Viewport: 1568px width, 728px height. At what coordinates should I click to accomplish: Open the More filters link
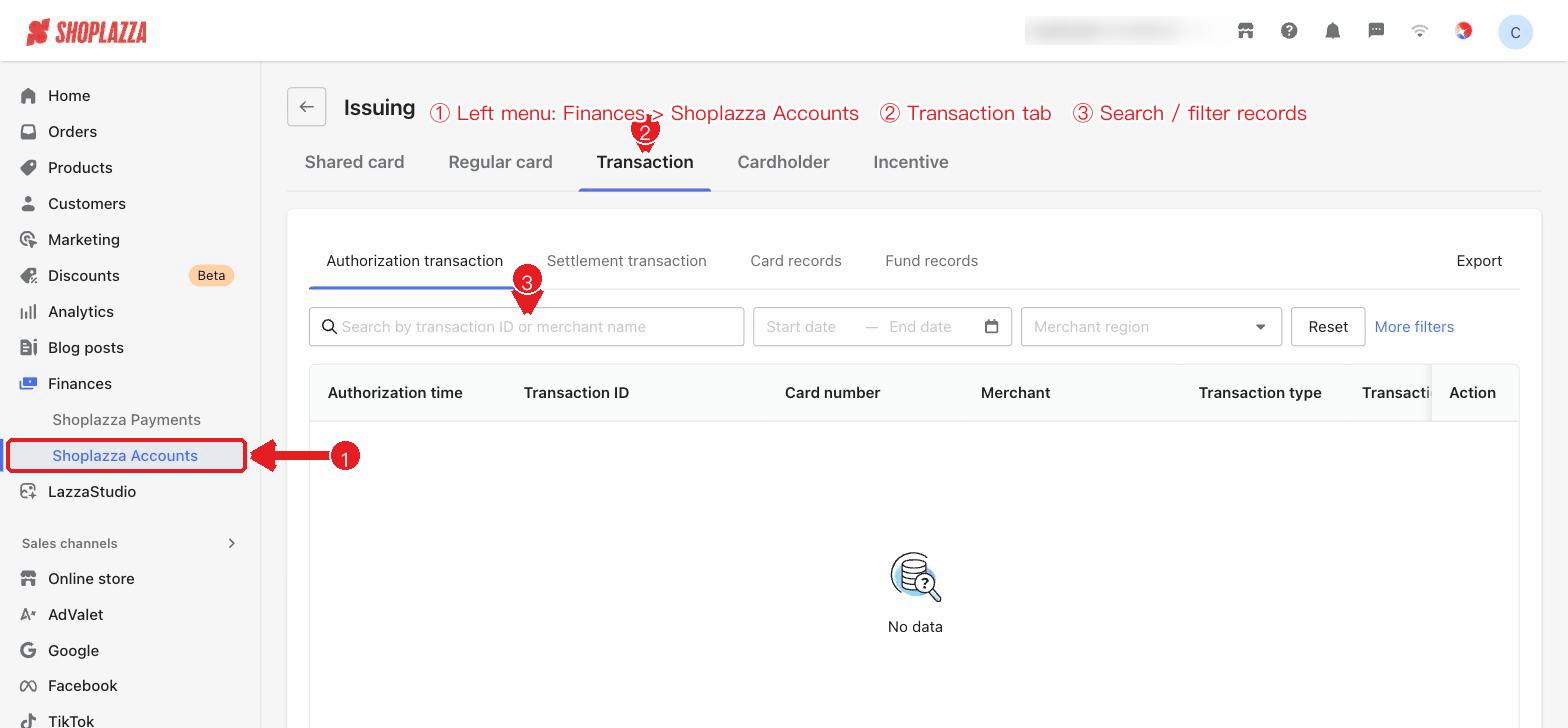coord(1414,327)
